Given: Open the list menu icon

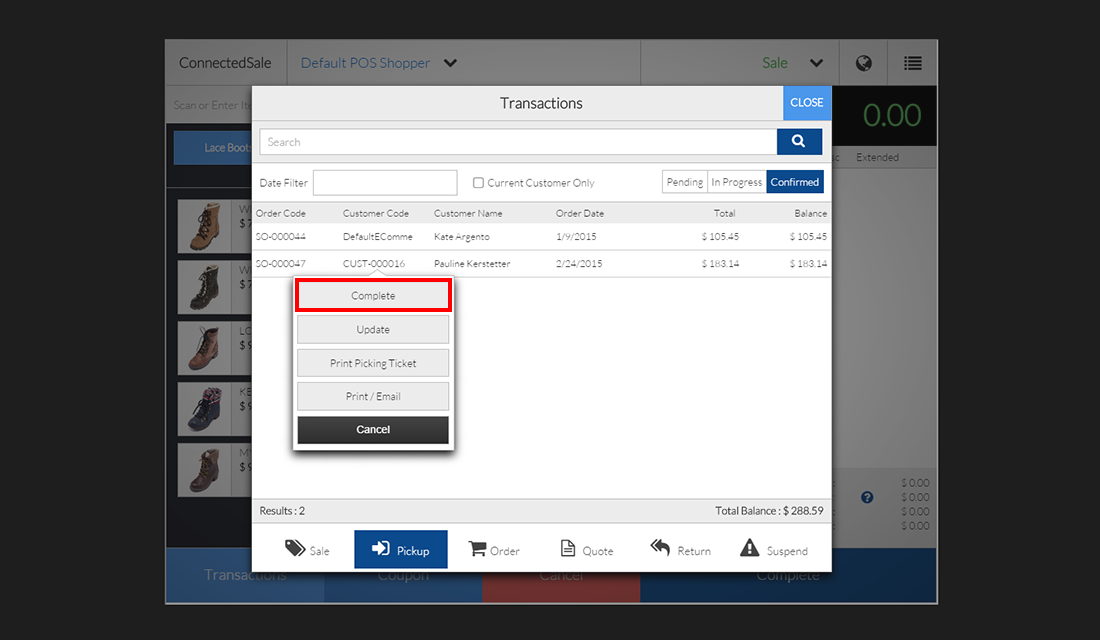Looking at the screenshot, I should tap(912, 63).
